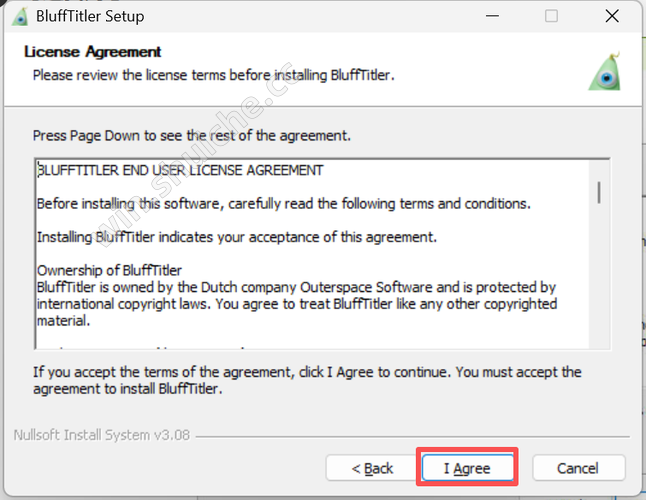The height and width of the screenshot is (500, 646).
Task: Minimize the BluffTitler Setup window
Action: 492,16
